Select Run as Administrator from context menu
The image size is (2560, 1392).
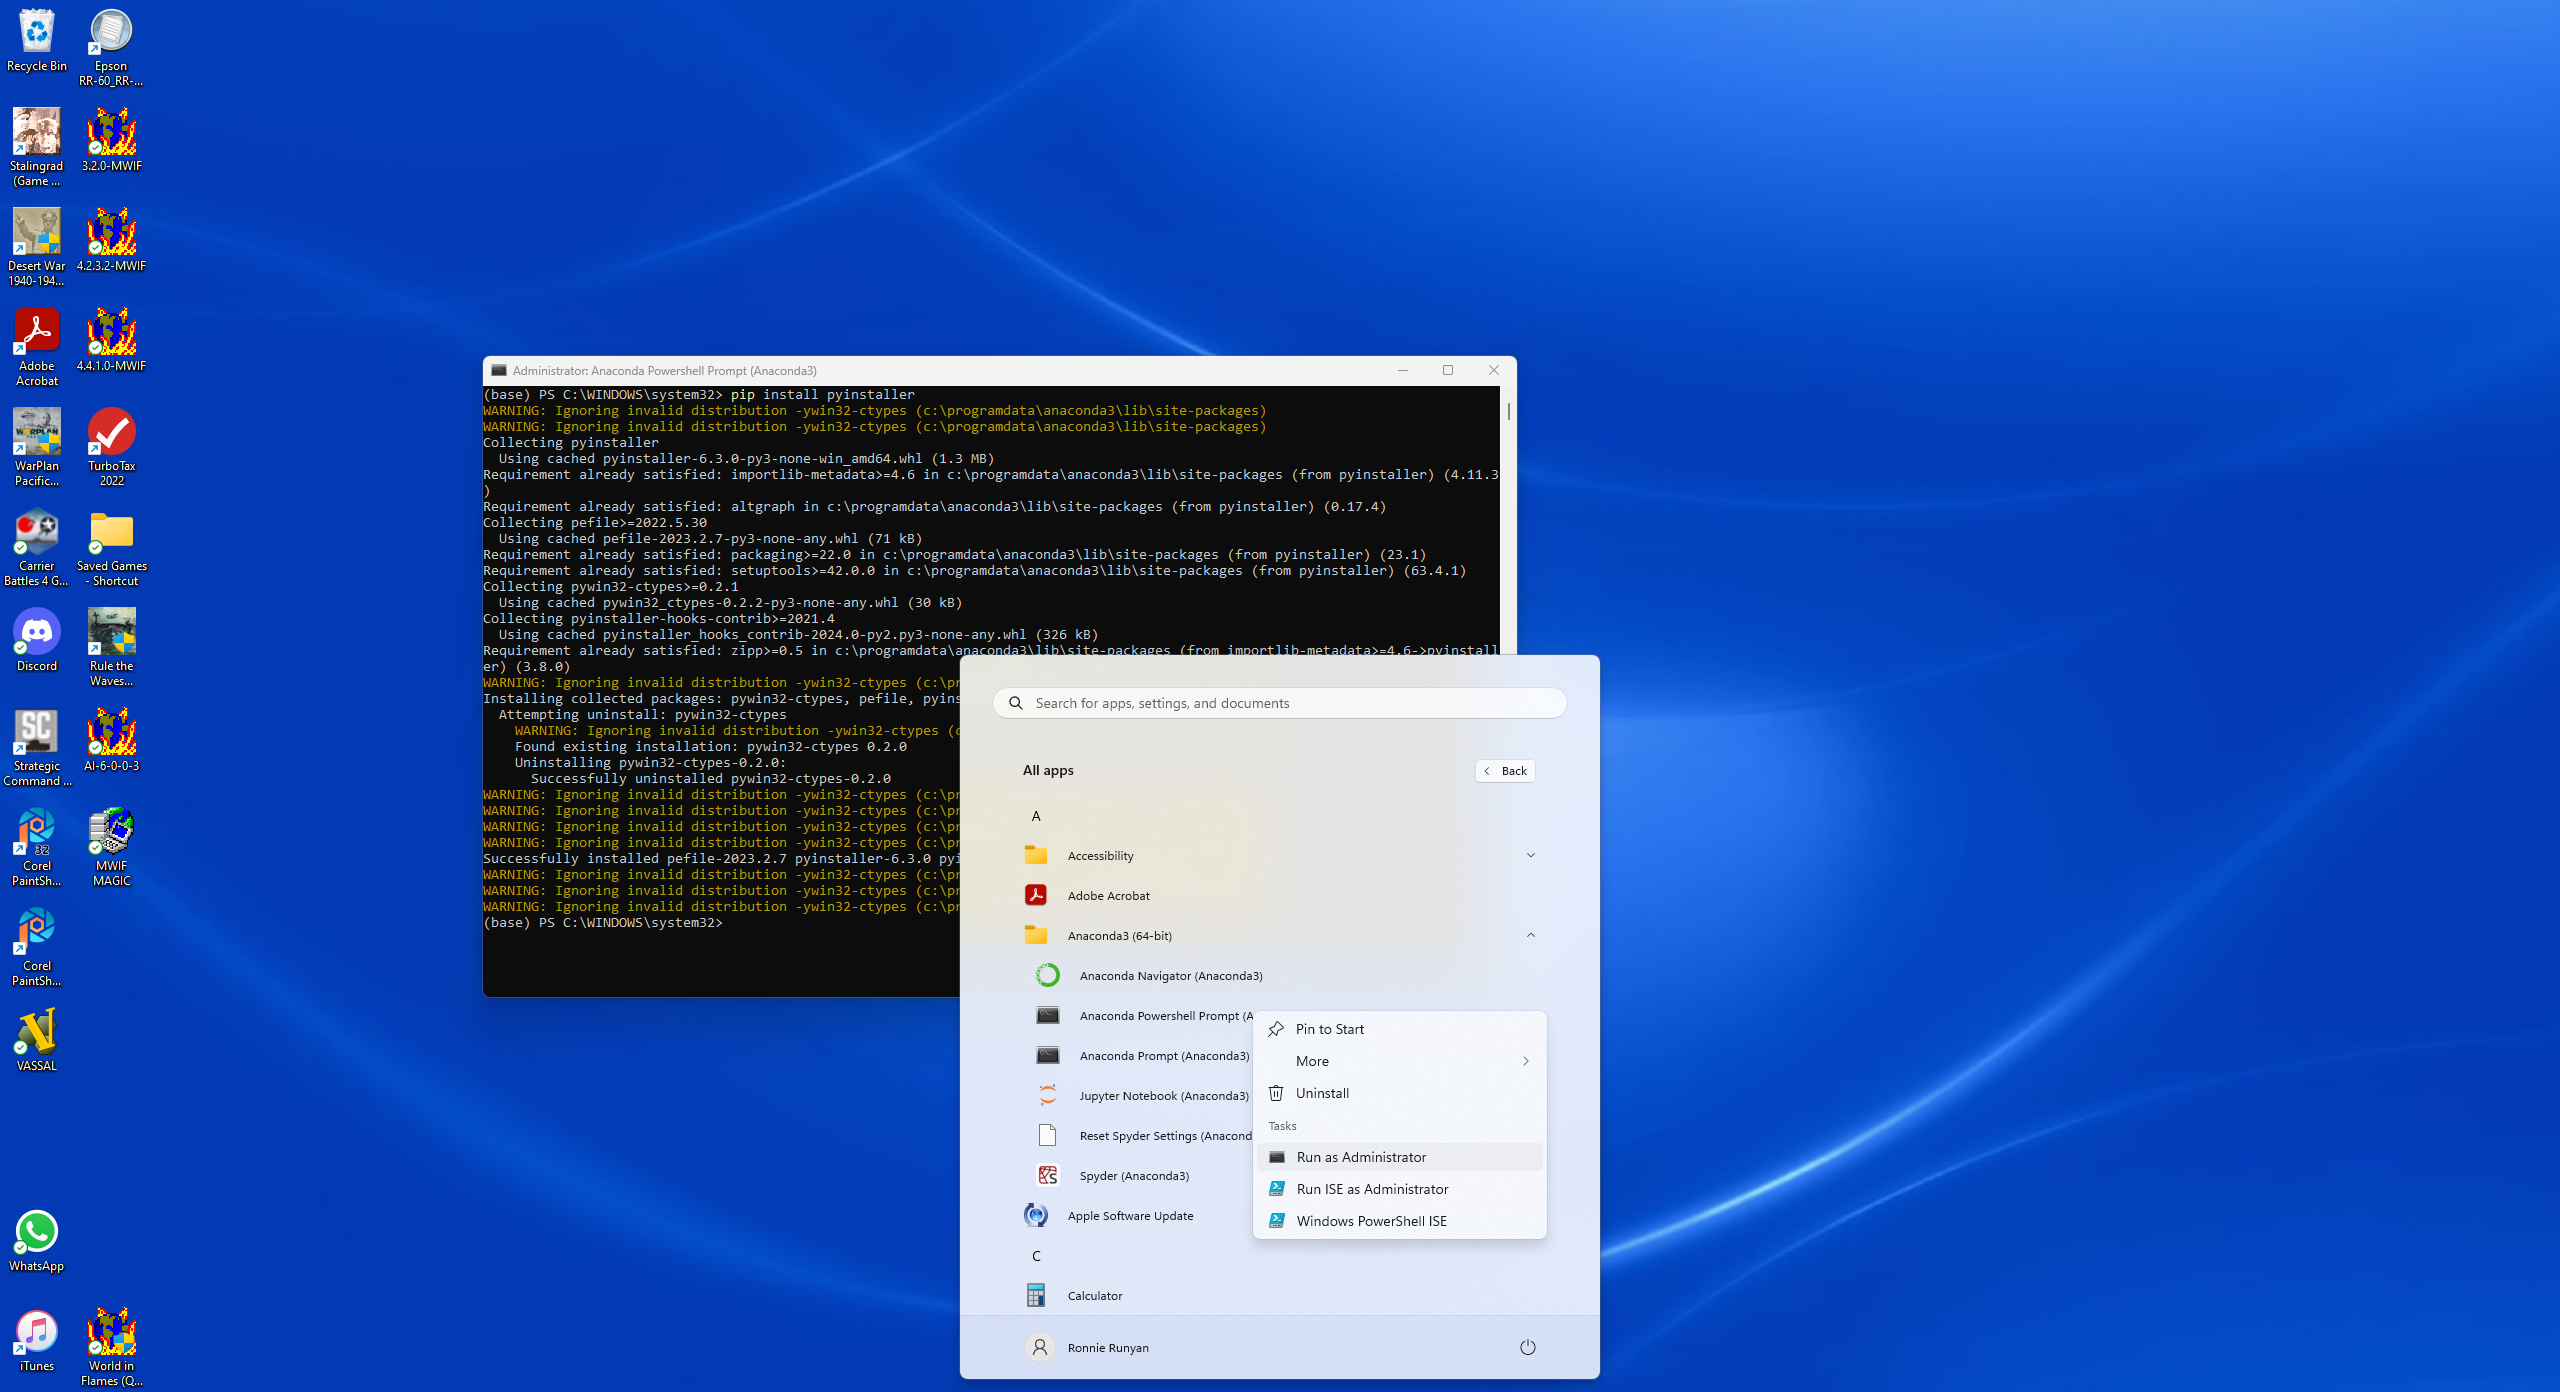tap(1361, 1157)
